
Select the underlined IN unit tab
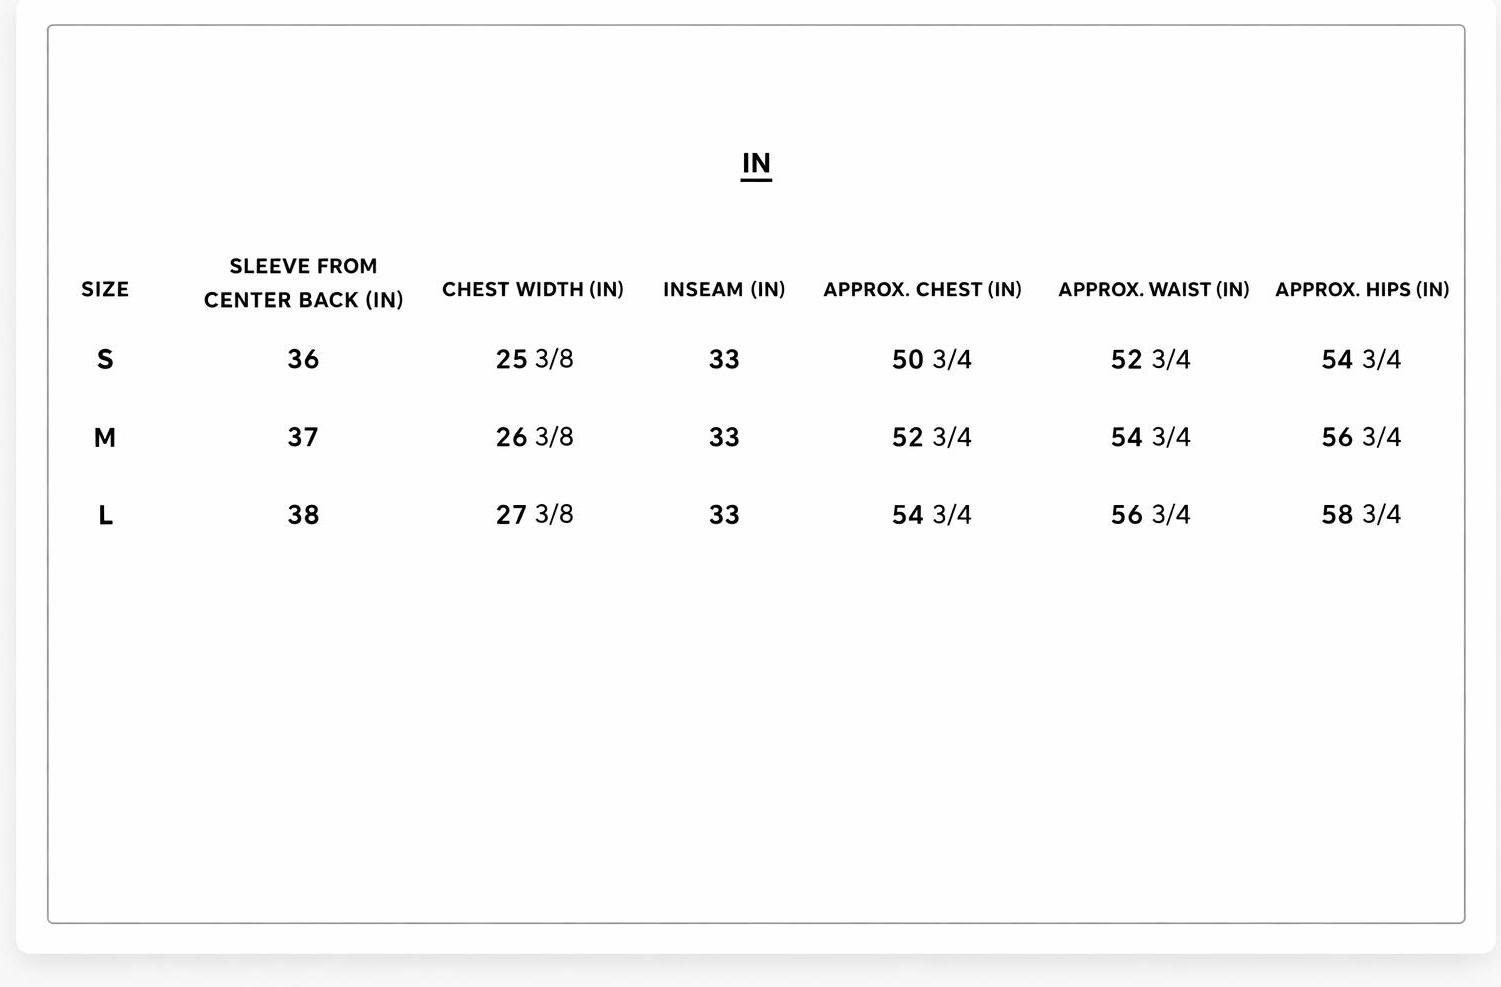point(756,164)
